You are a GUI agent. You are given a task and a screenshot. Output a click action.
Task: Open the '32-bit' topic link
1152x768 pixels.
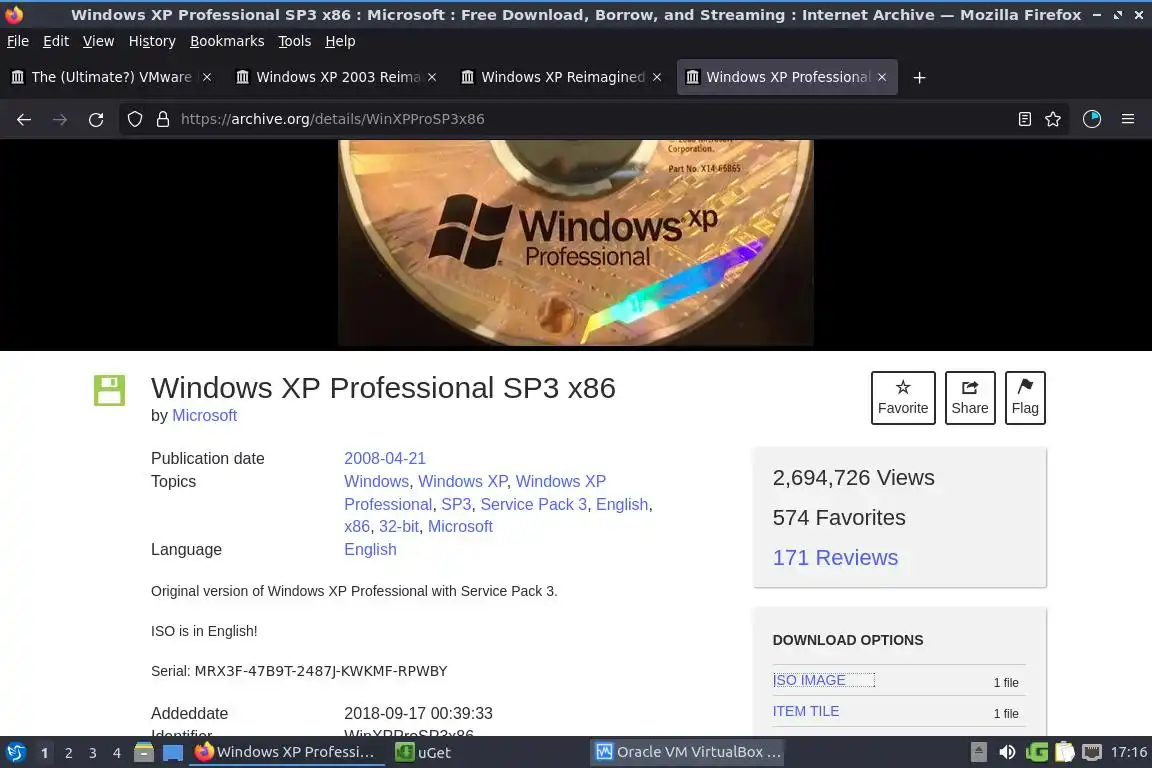point(399,526)
